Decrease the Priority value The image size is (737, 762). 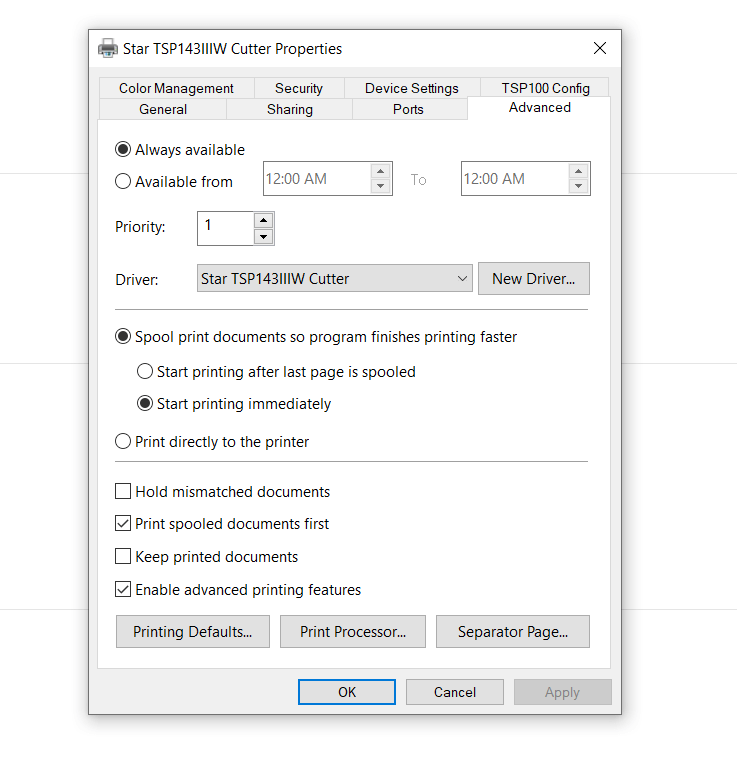pyautogui.click(x=263, y=237)
